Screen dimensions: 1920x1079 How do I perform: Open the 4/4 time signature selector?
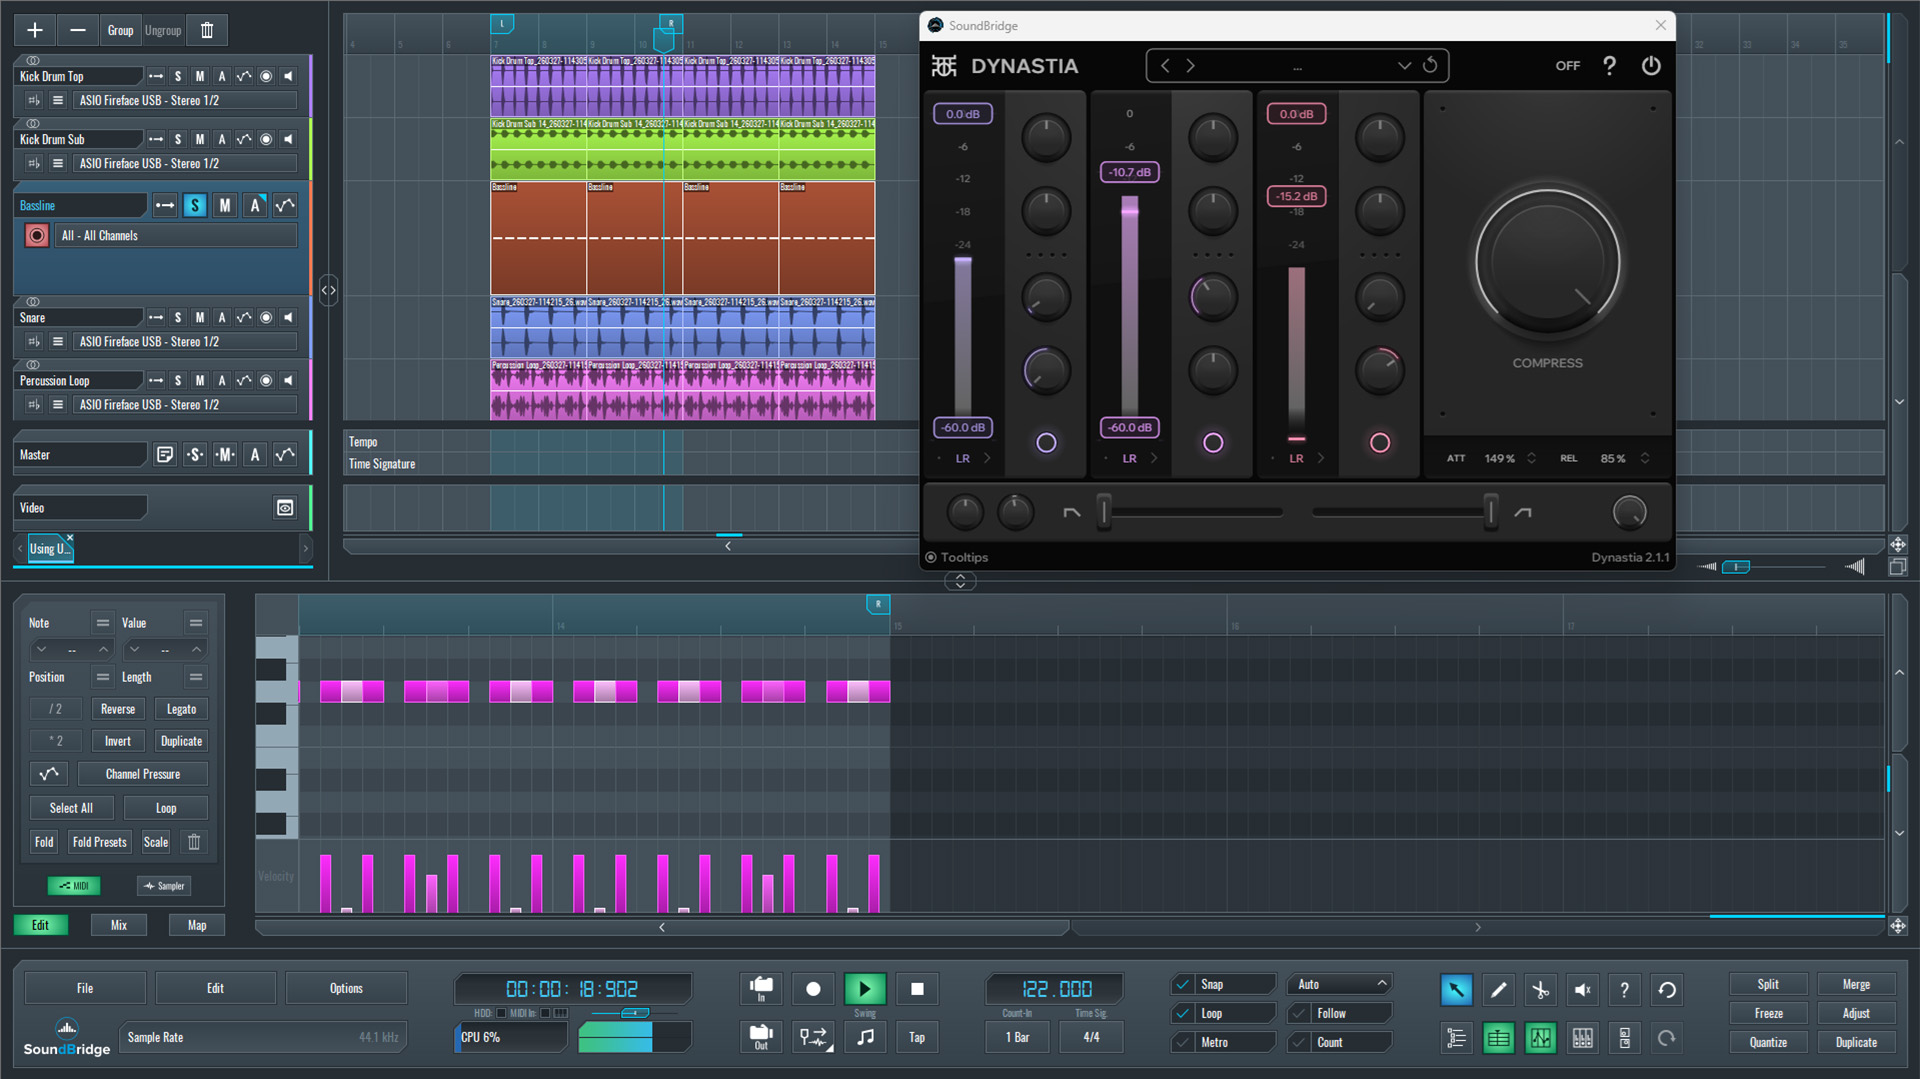click(x=1091, y=1037)
